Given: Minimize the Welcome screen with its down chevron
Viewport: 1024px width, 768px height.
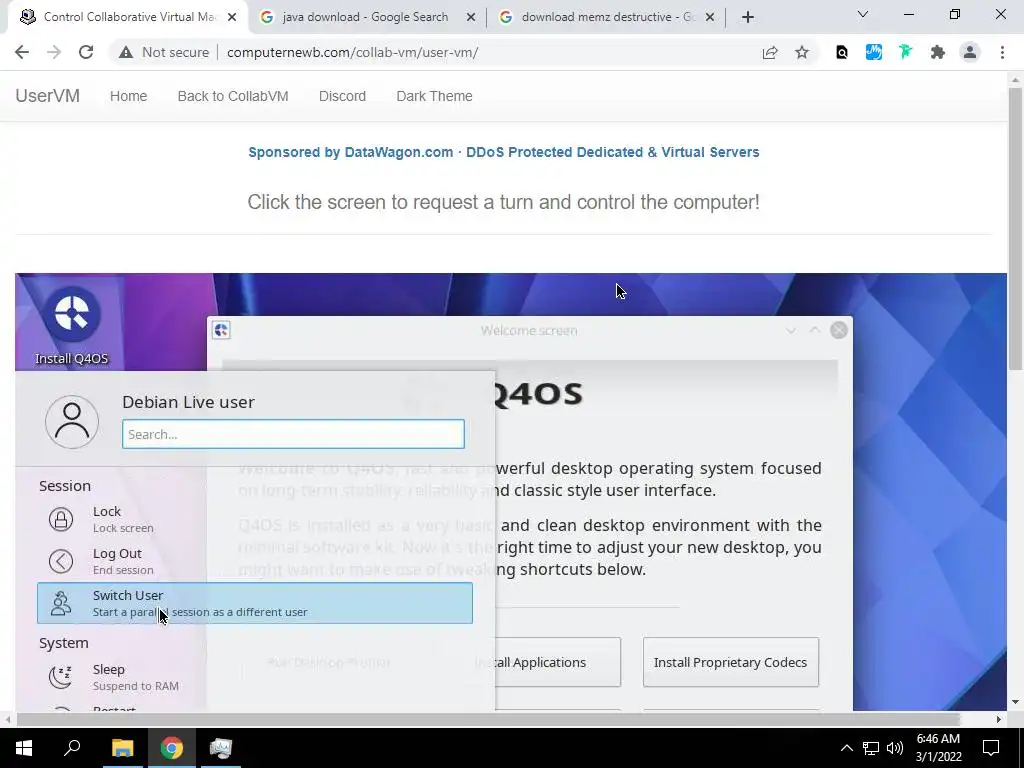Looking at the screenshot, I should pos(791,330).
